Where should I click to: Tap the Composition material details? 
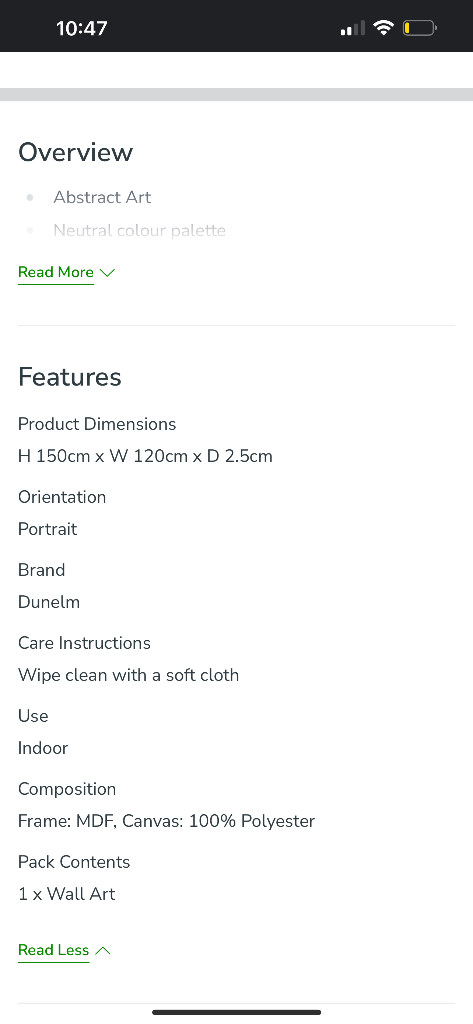pyautogui.click(x=167, y=822)
